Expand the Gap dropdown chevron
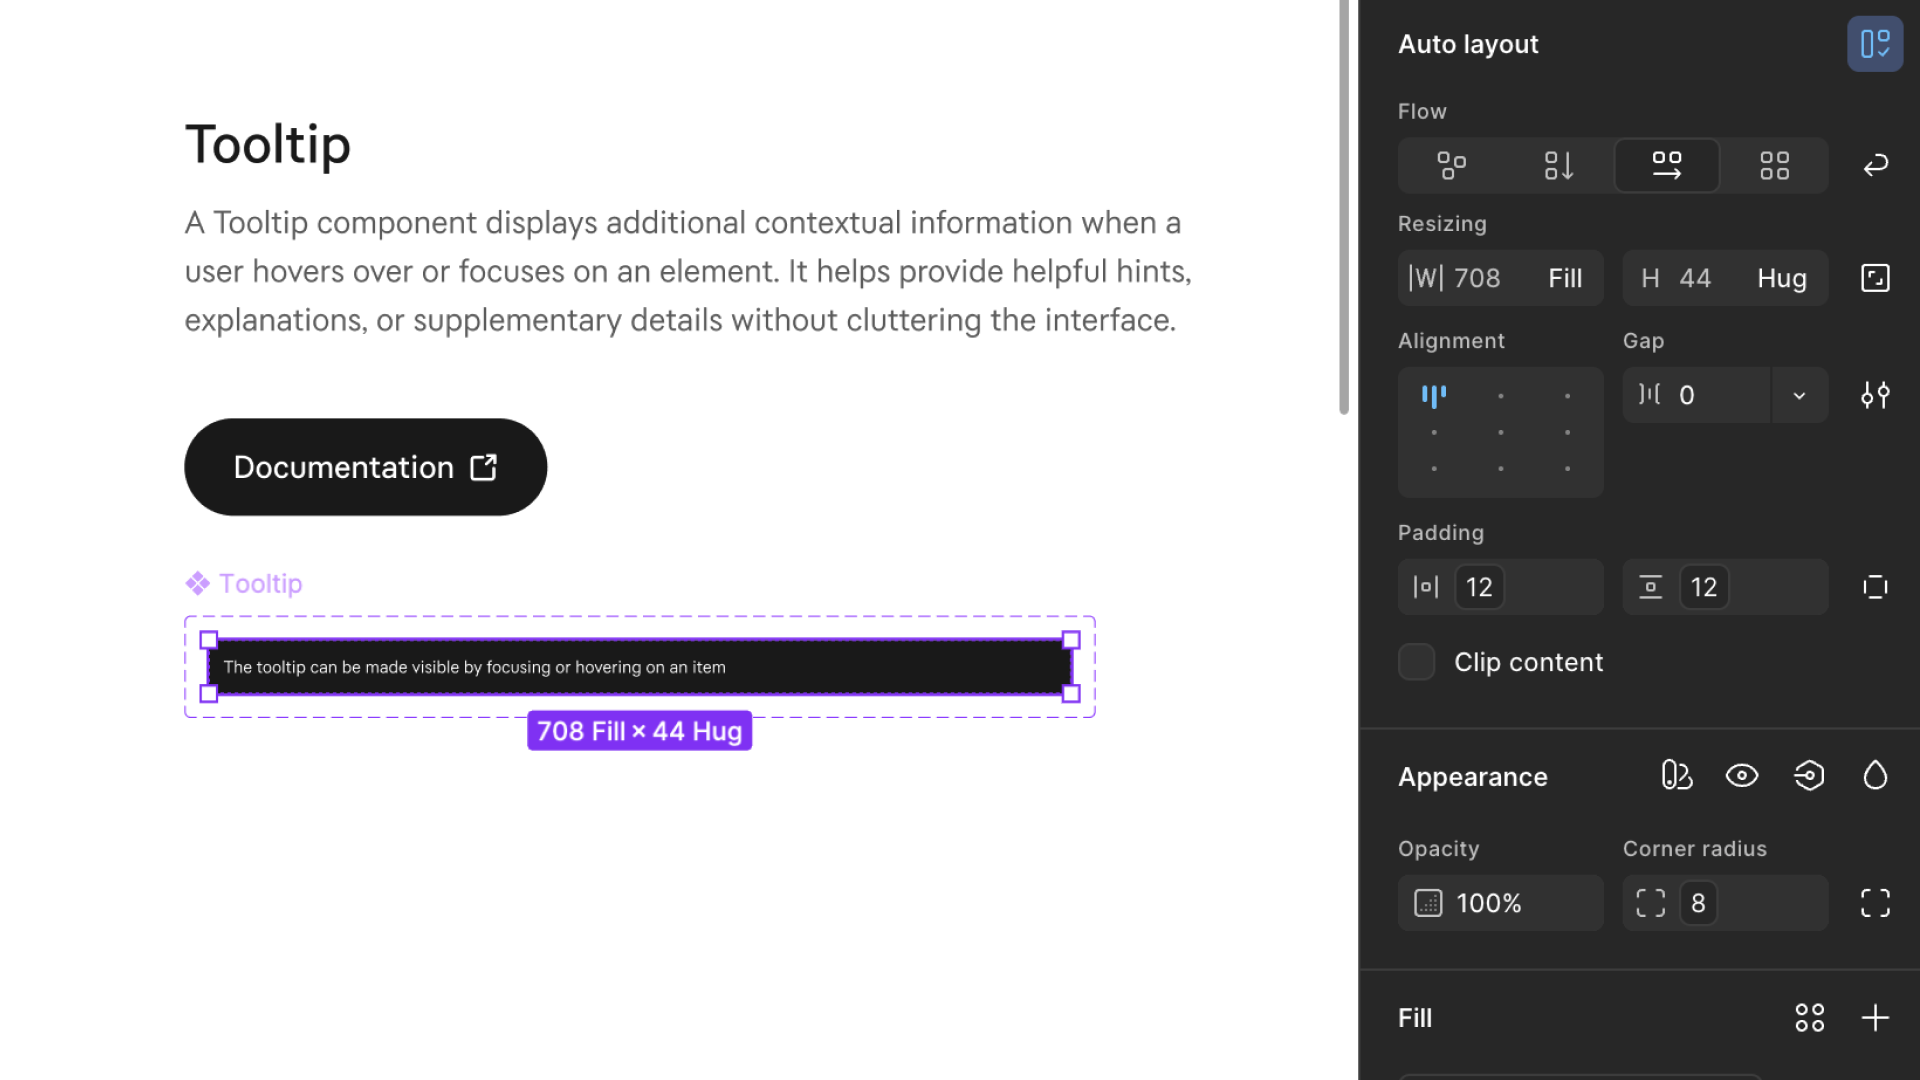 click(1800, 395)
